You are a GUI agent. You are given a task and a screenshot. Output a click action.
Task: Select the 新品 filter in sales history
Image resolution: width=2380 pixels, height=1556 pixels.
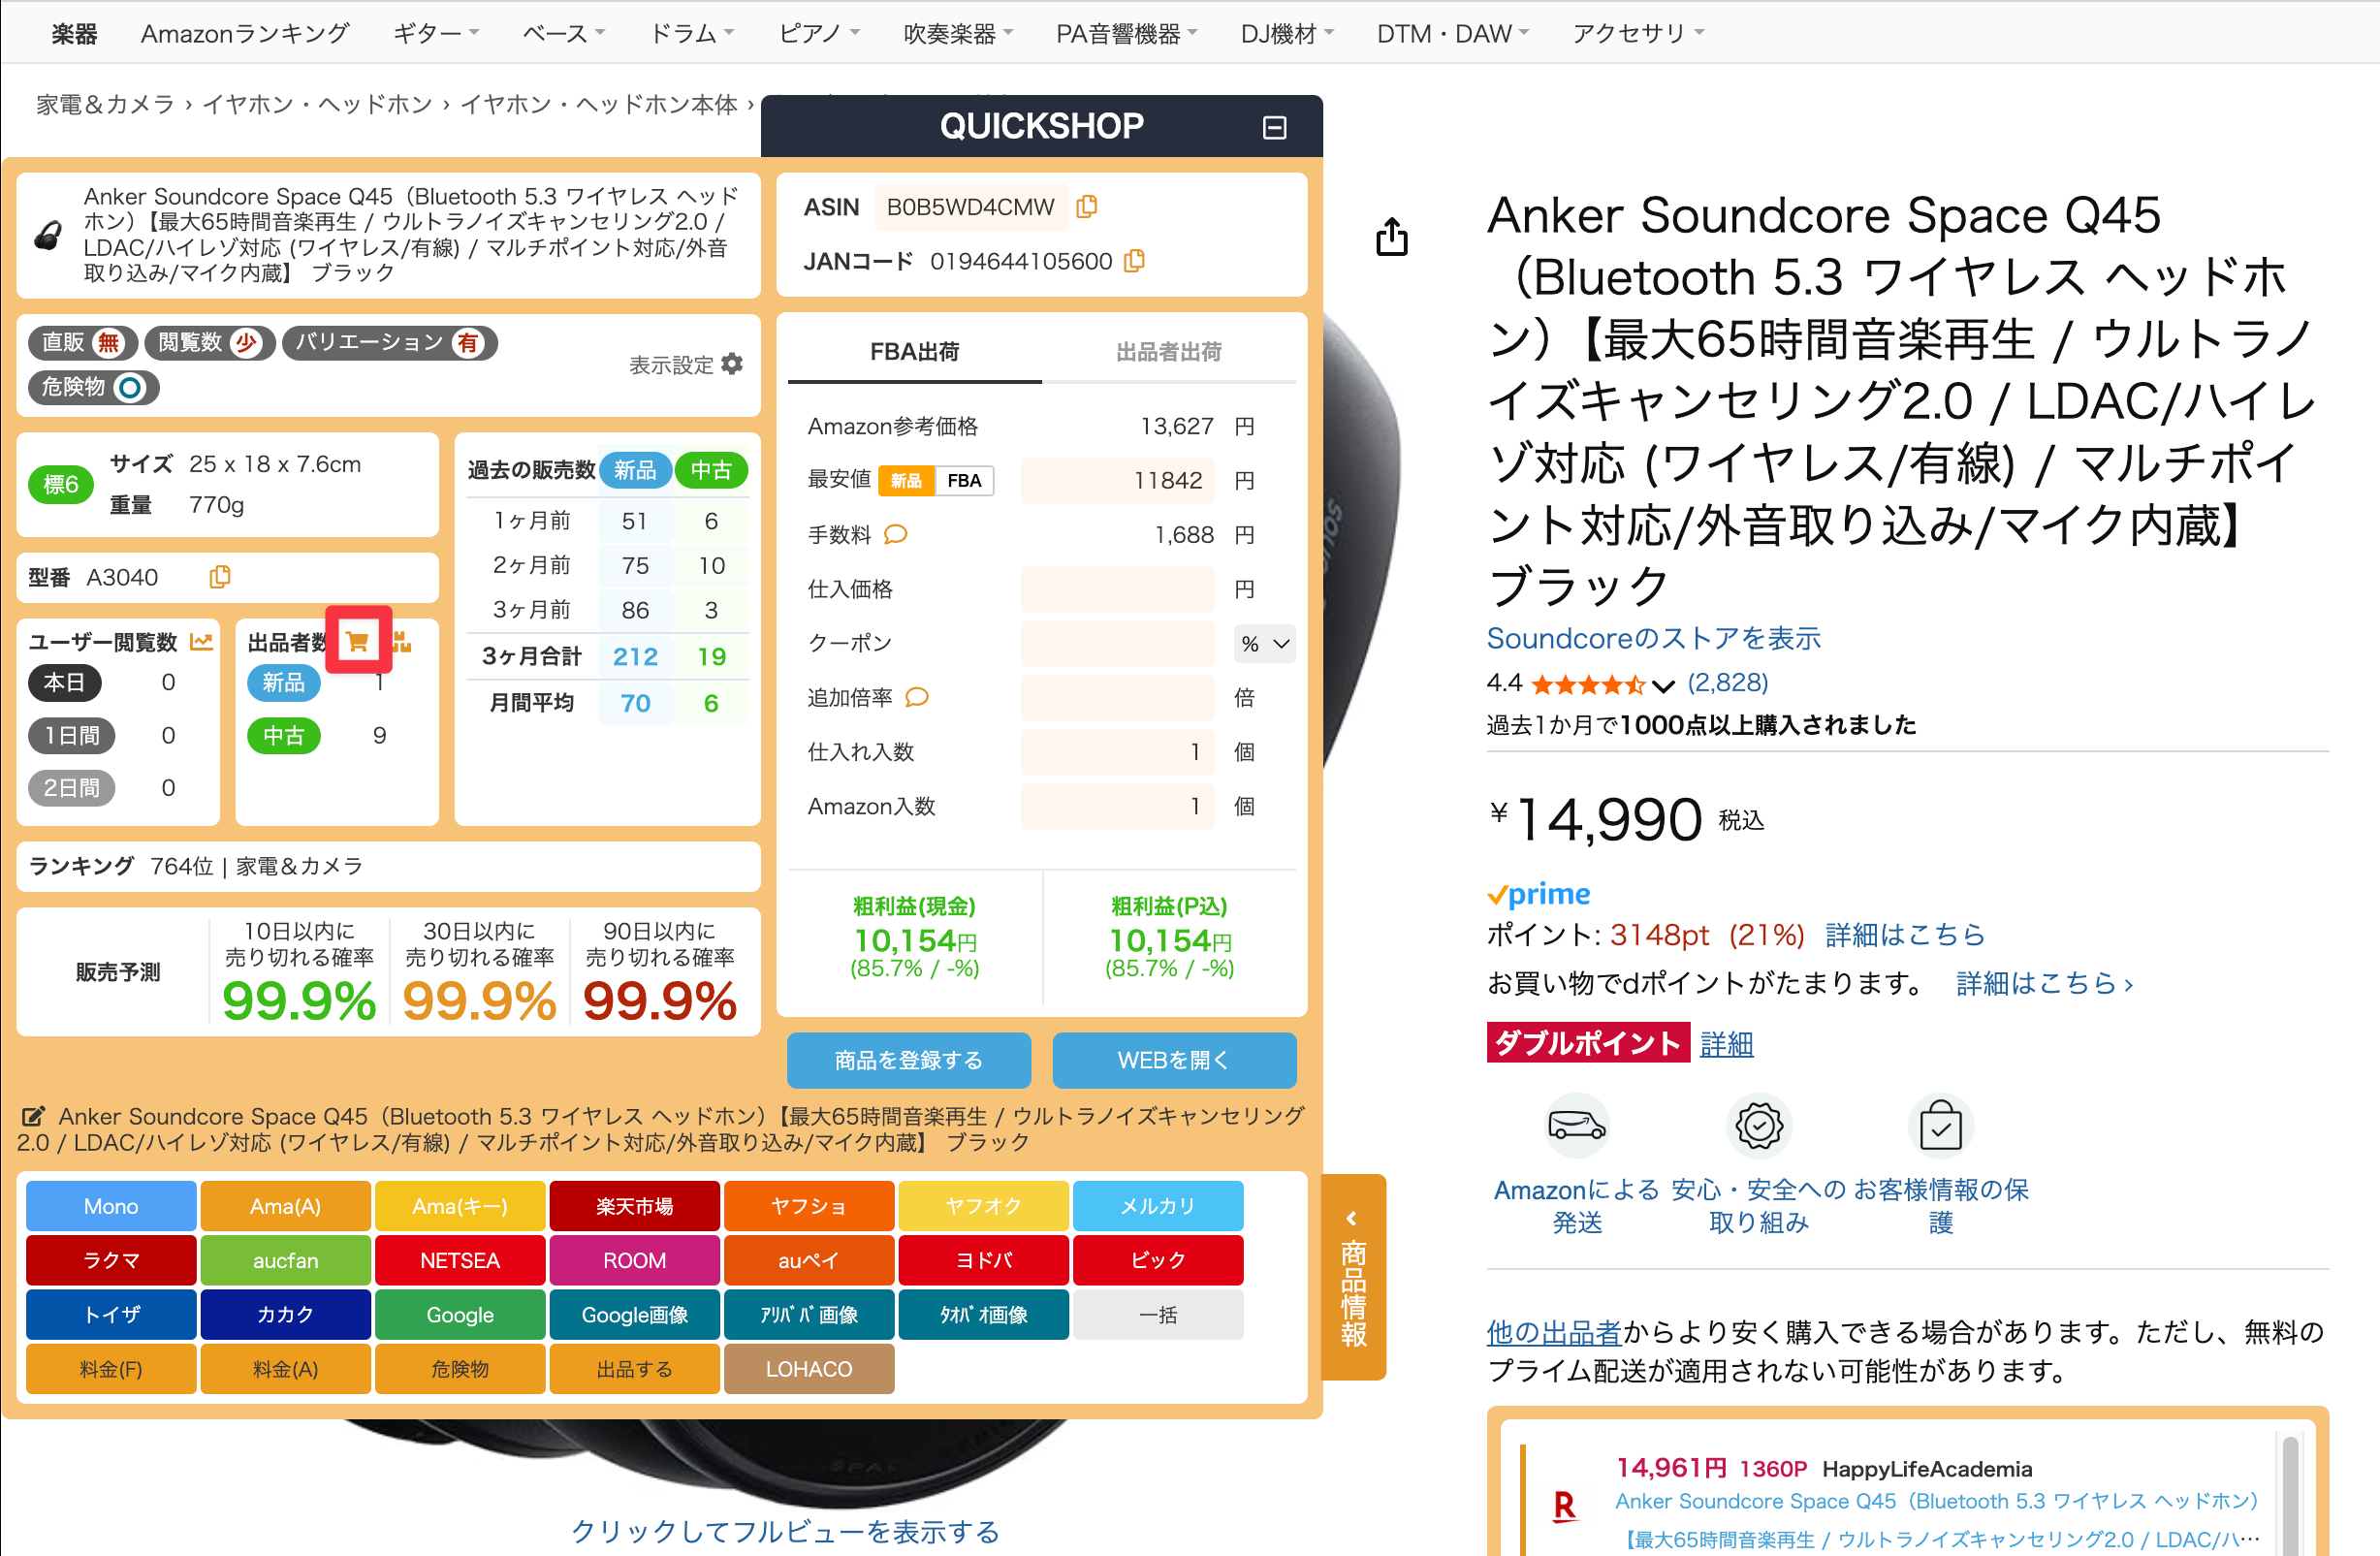point(635,470)
